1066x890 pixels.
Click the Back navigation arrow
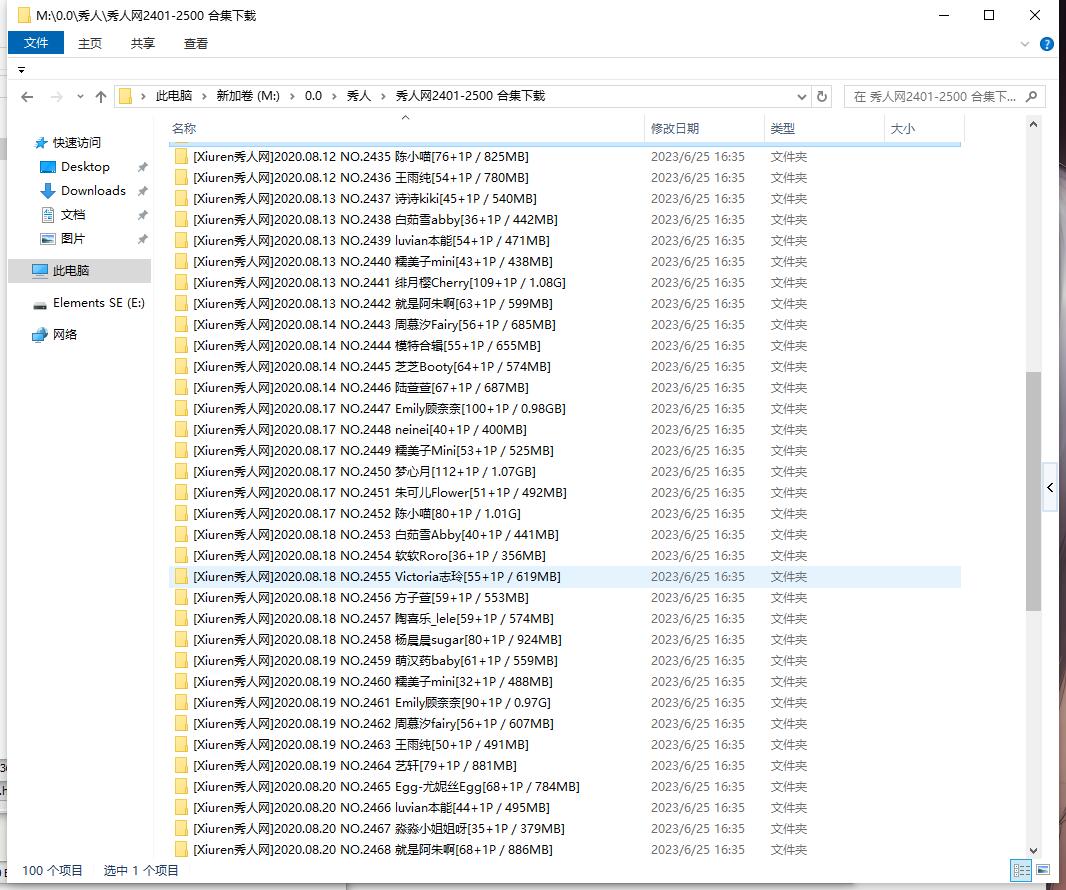coord(27,97)
